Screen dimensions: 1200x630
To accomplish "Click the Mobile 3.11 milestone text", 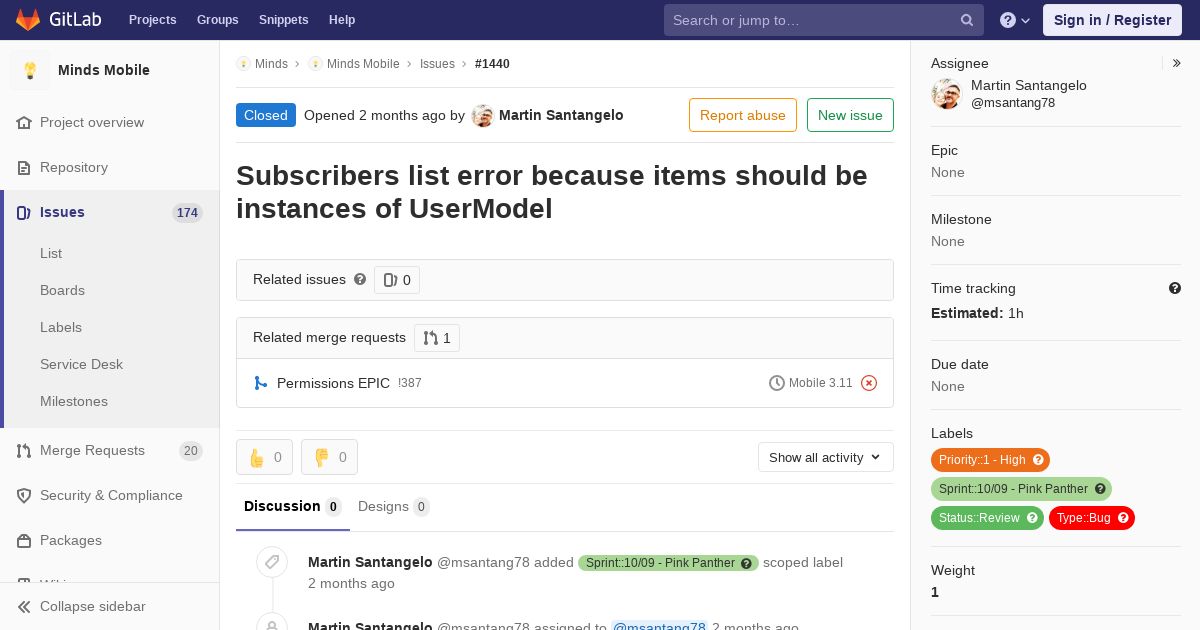I will pyautogui.click(x=821, y=383).
